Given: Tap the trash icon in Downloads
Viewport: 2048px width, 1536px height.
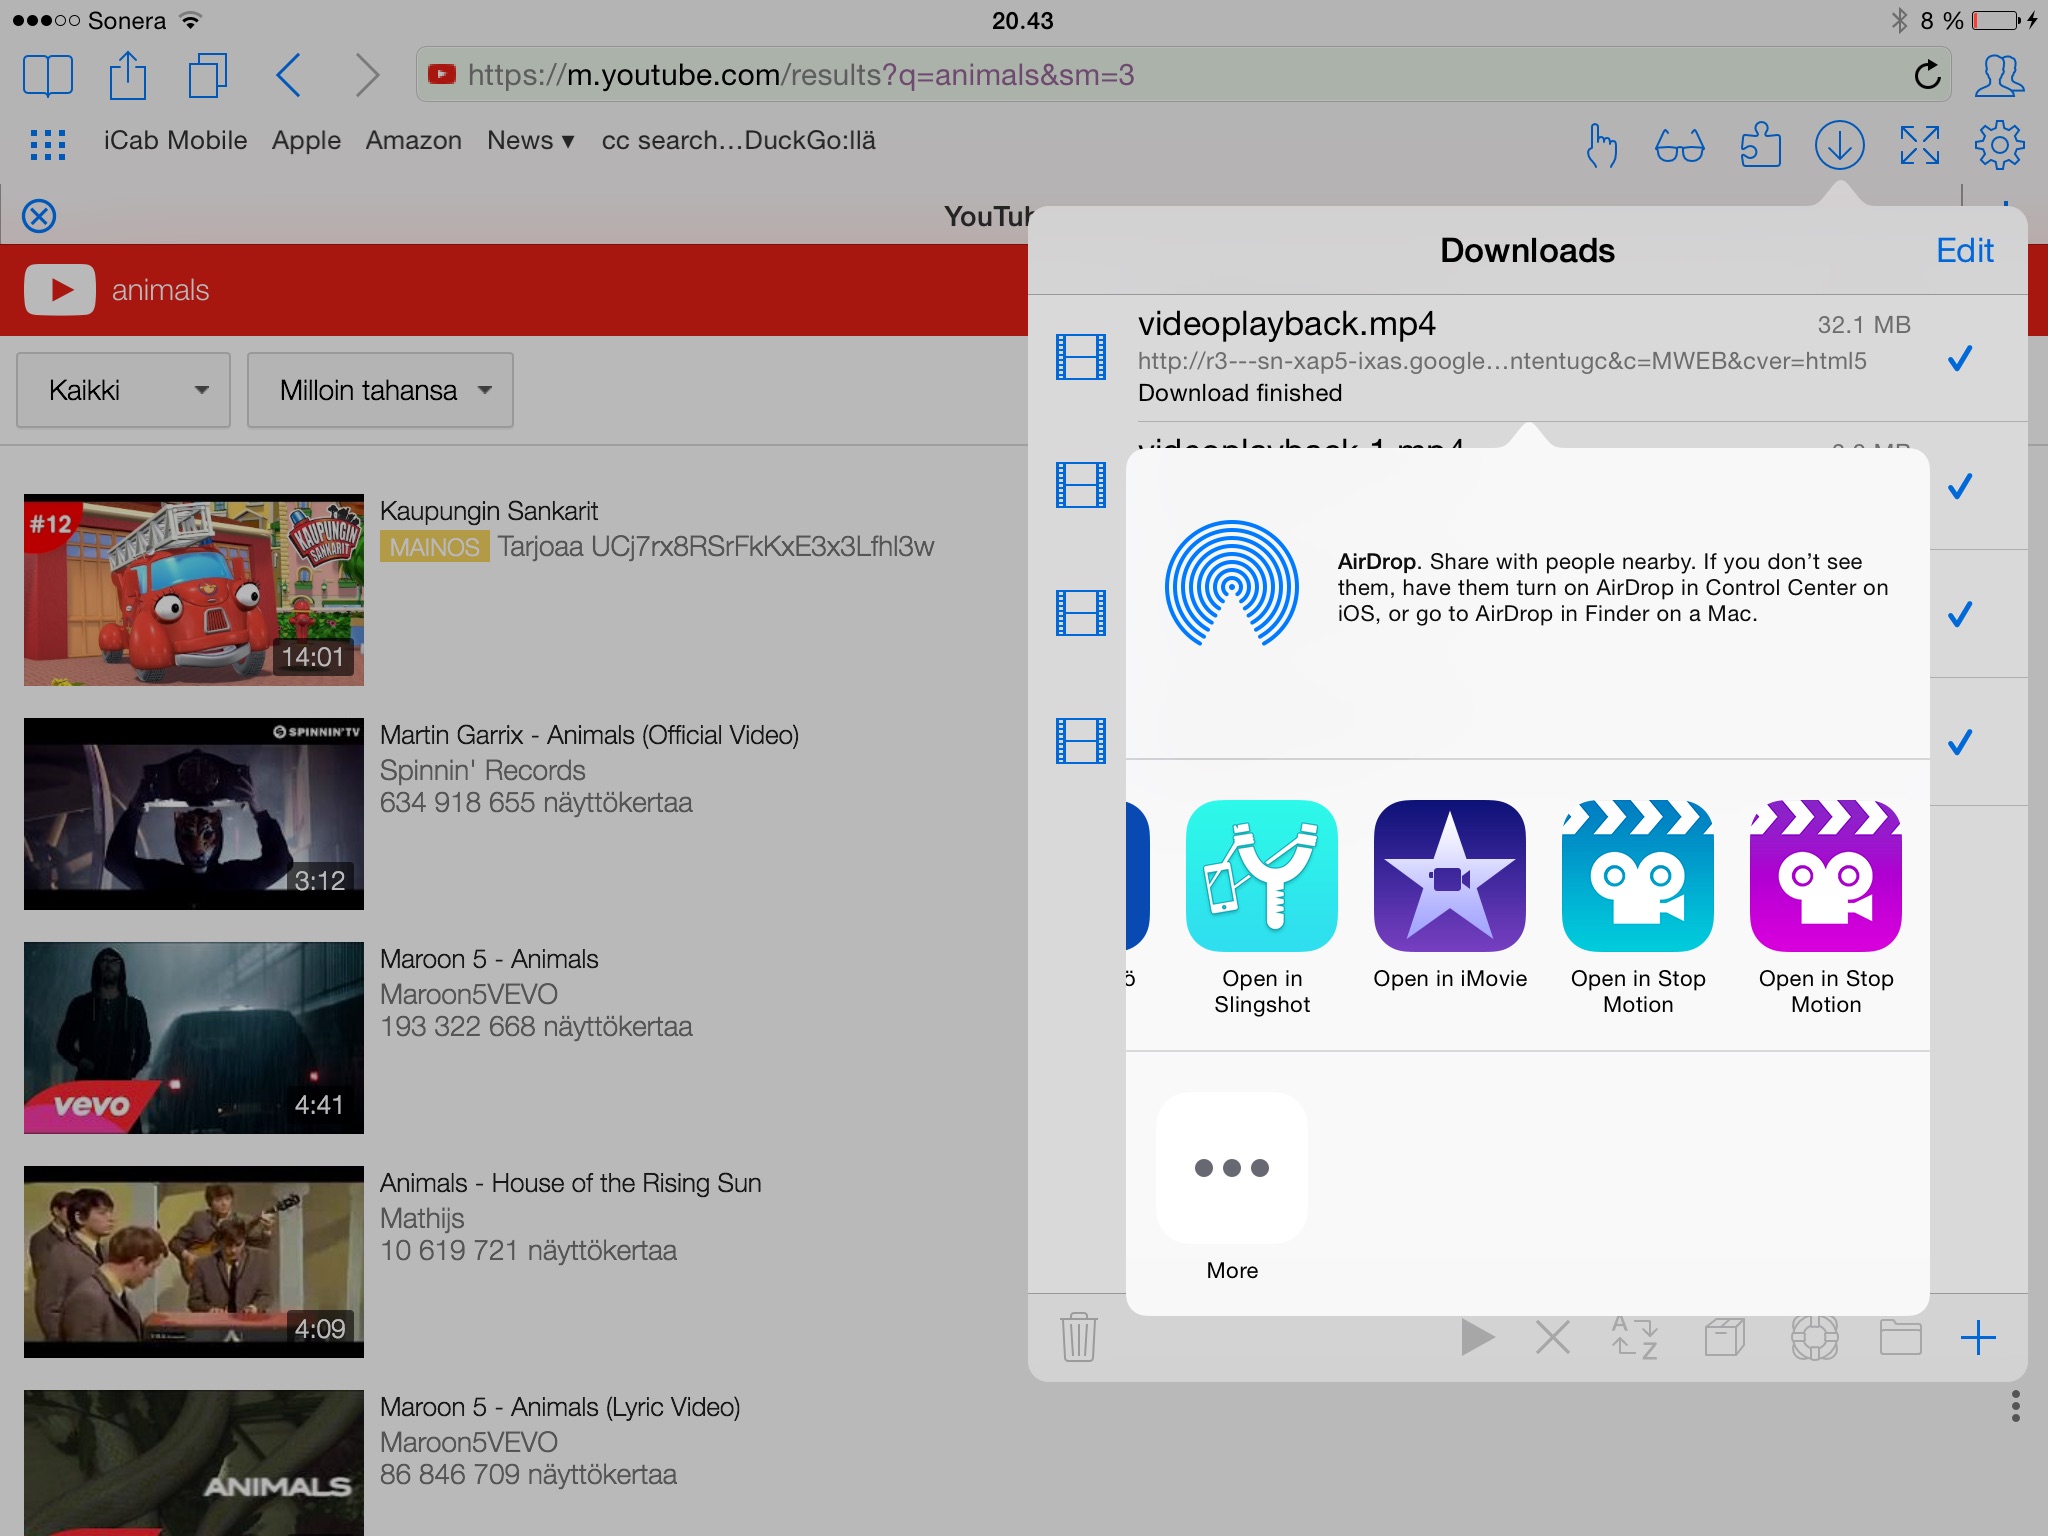Looking at the screenshot, I should [1078, 1337].
